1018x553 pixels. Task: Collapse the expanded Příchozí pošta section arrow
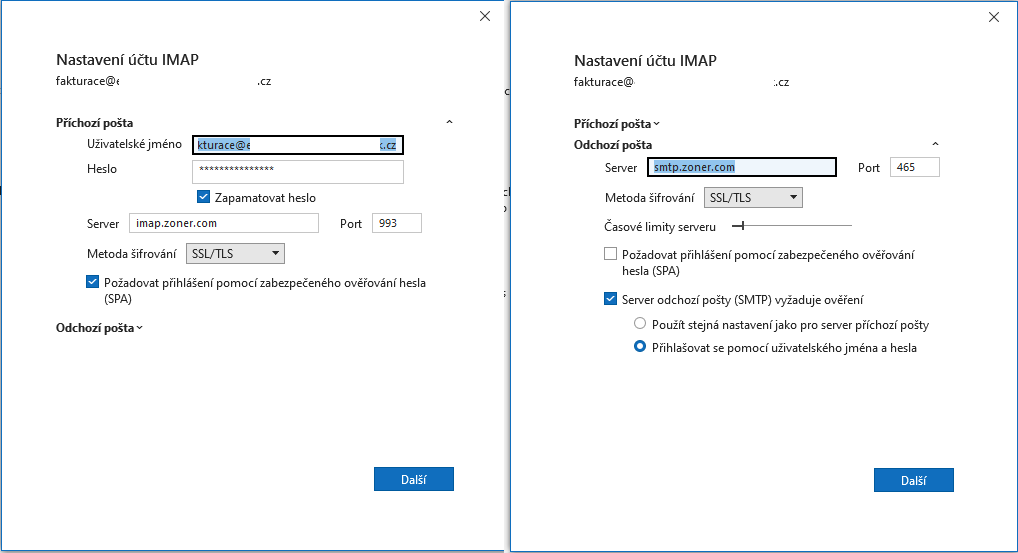pos(449,122)
